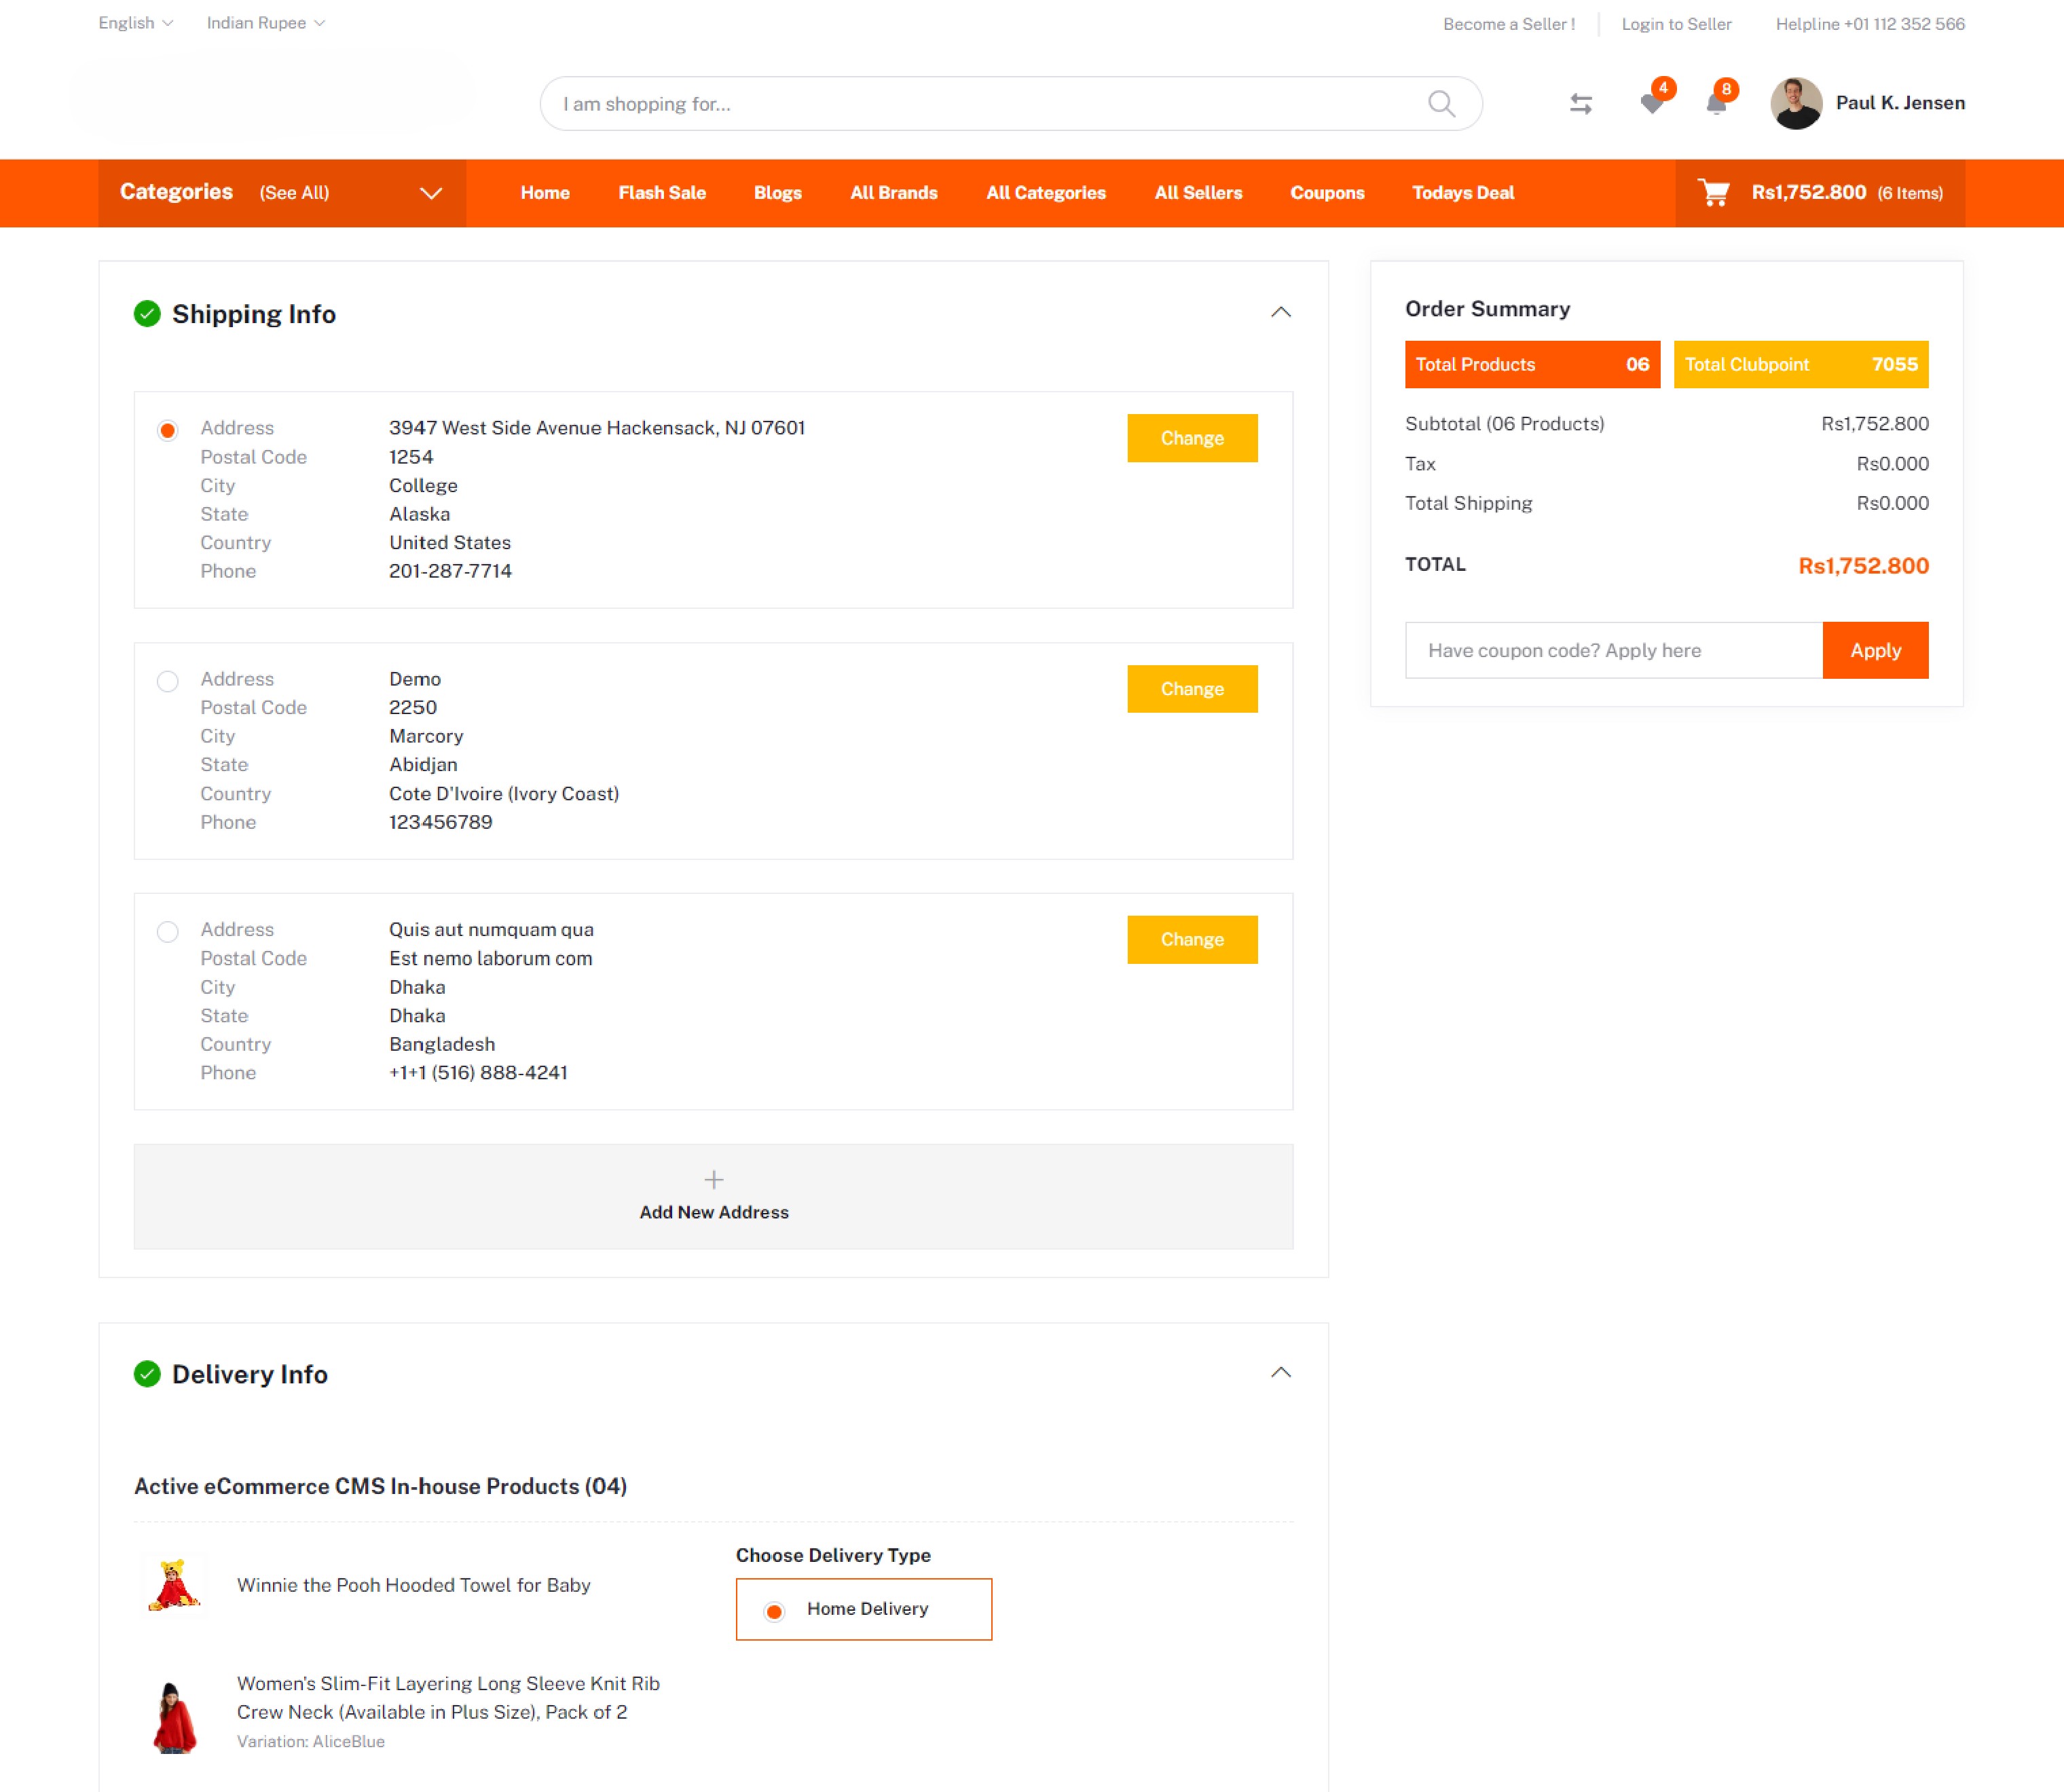Click the search magnifier icon
Screen dimensions: 2064x1792
[1440, 103]
